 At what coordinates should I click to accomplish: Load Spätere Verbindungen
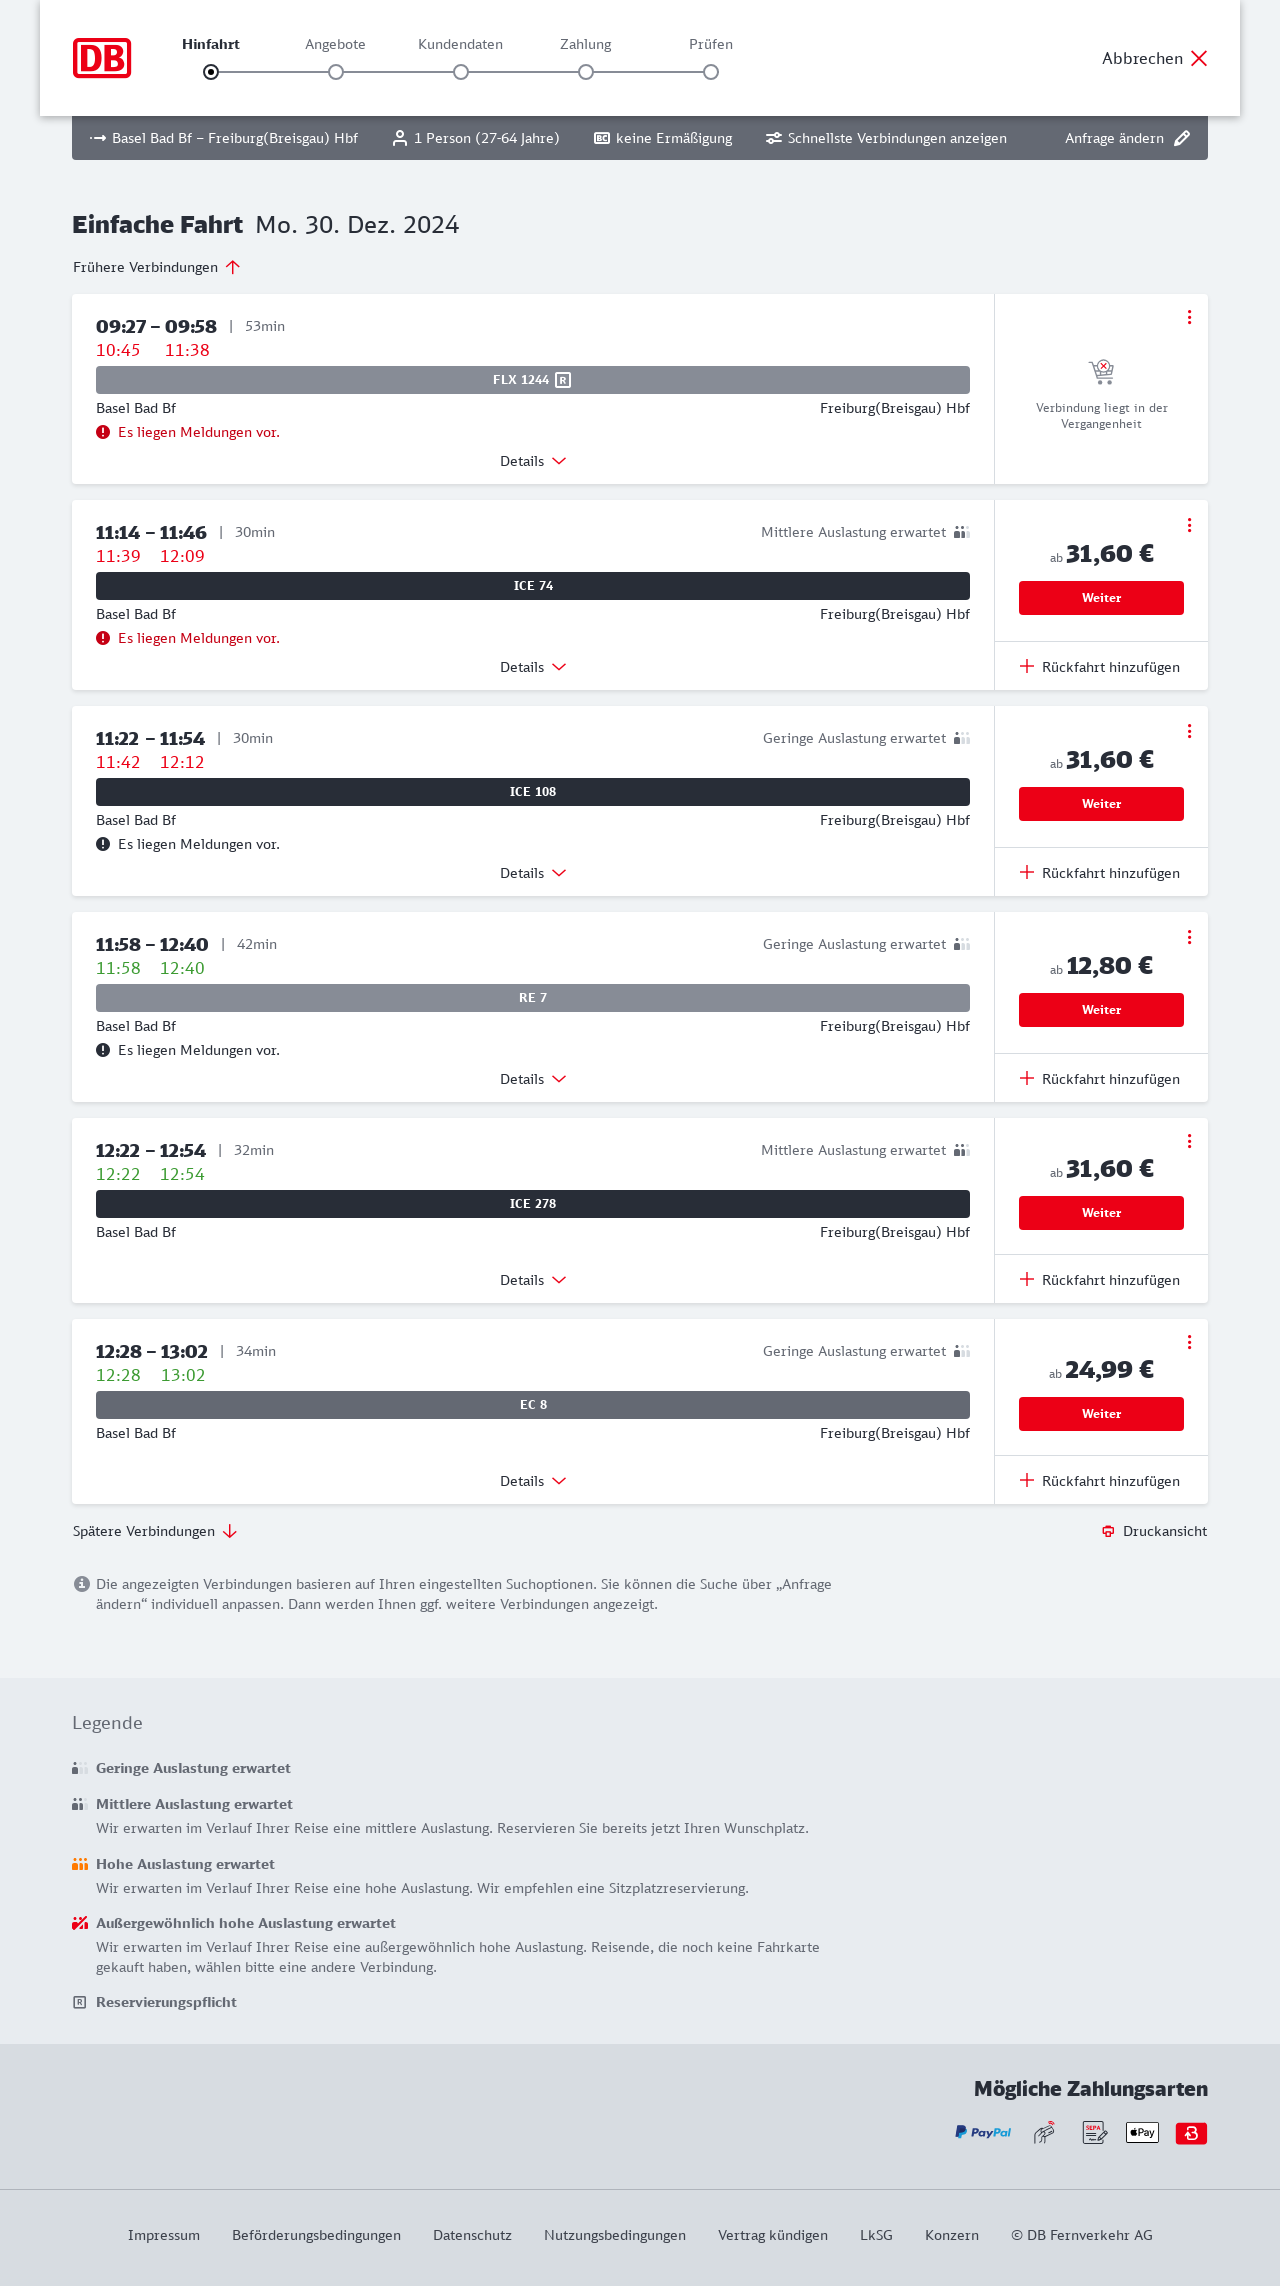155,1531
